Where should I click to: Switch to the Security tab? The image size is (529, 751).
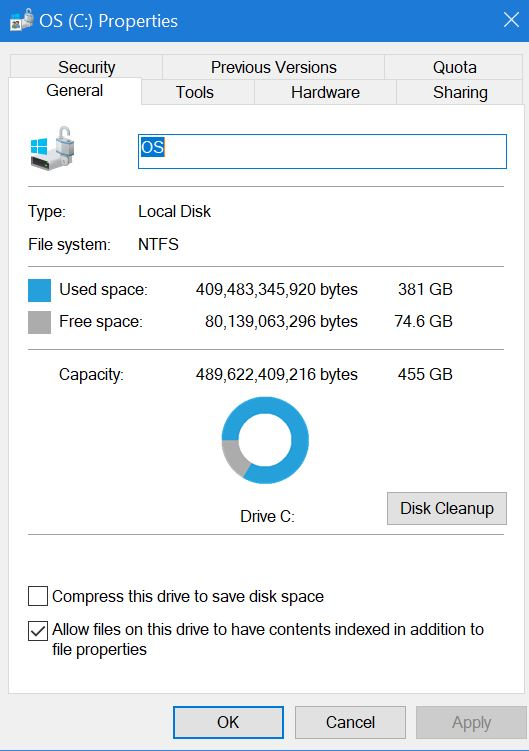coord(86,67)
